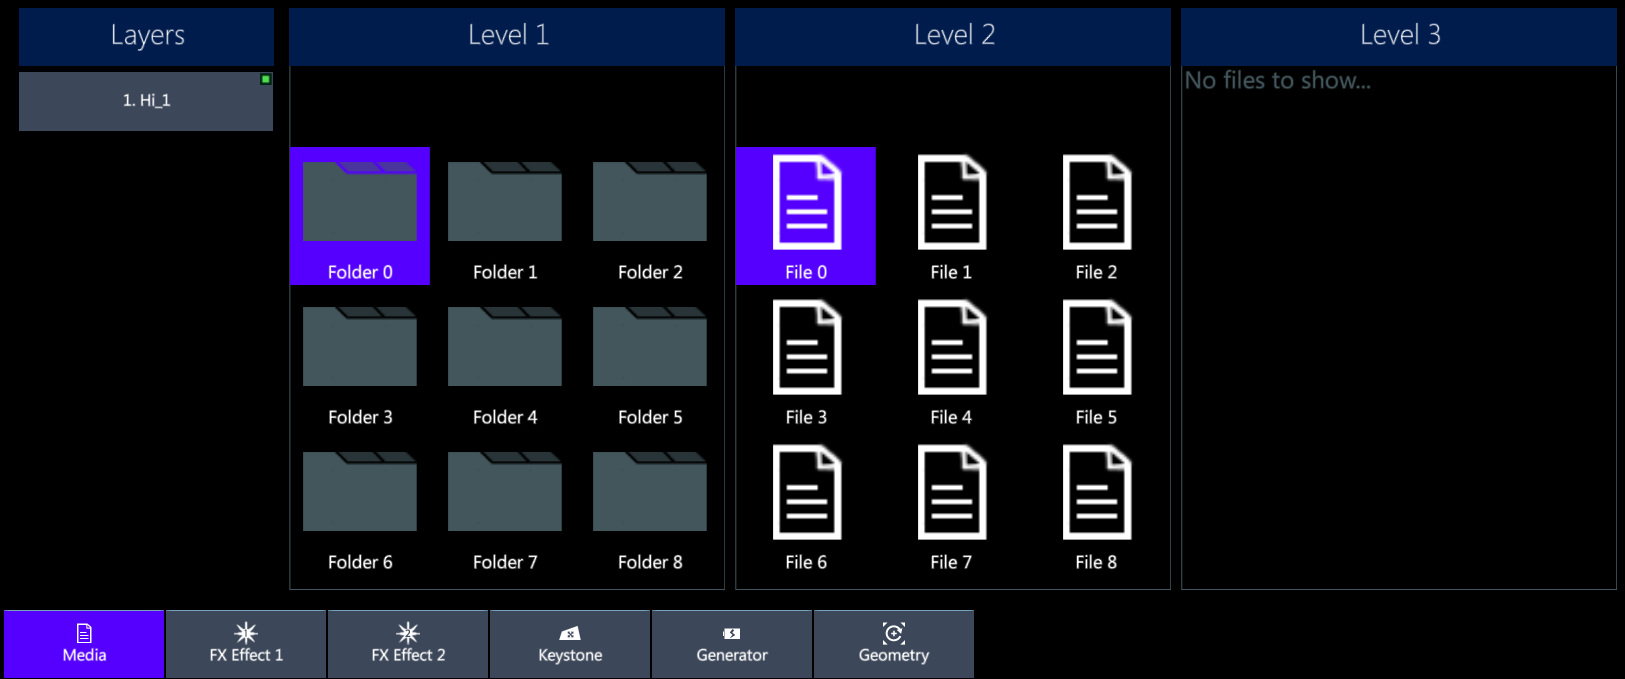1625x679 pixels.
Task: Pick File 7 in Level 2
Action: click(951, 506)
